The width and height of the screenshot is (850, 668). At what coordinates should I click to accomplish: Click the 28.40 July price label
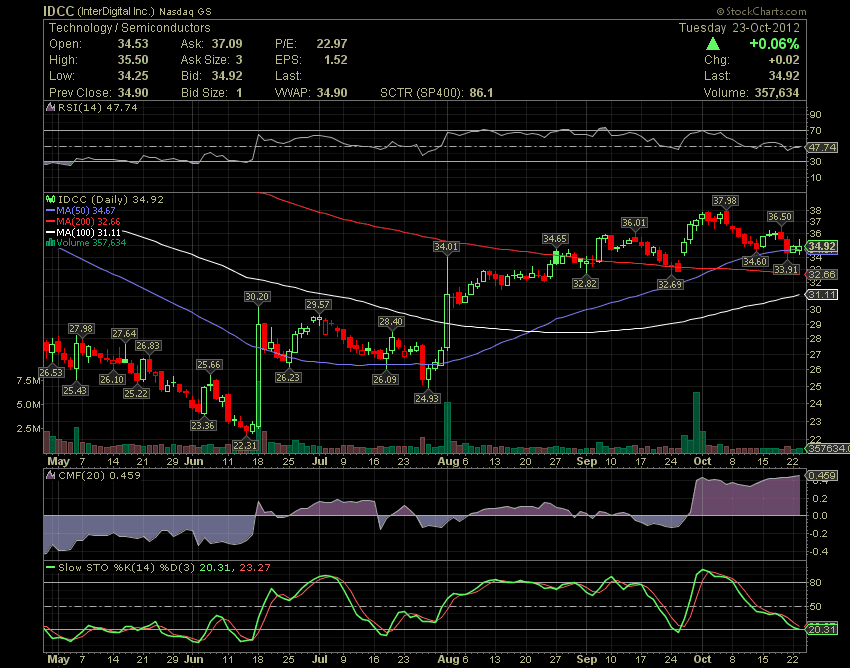391,322
